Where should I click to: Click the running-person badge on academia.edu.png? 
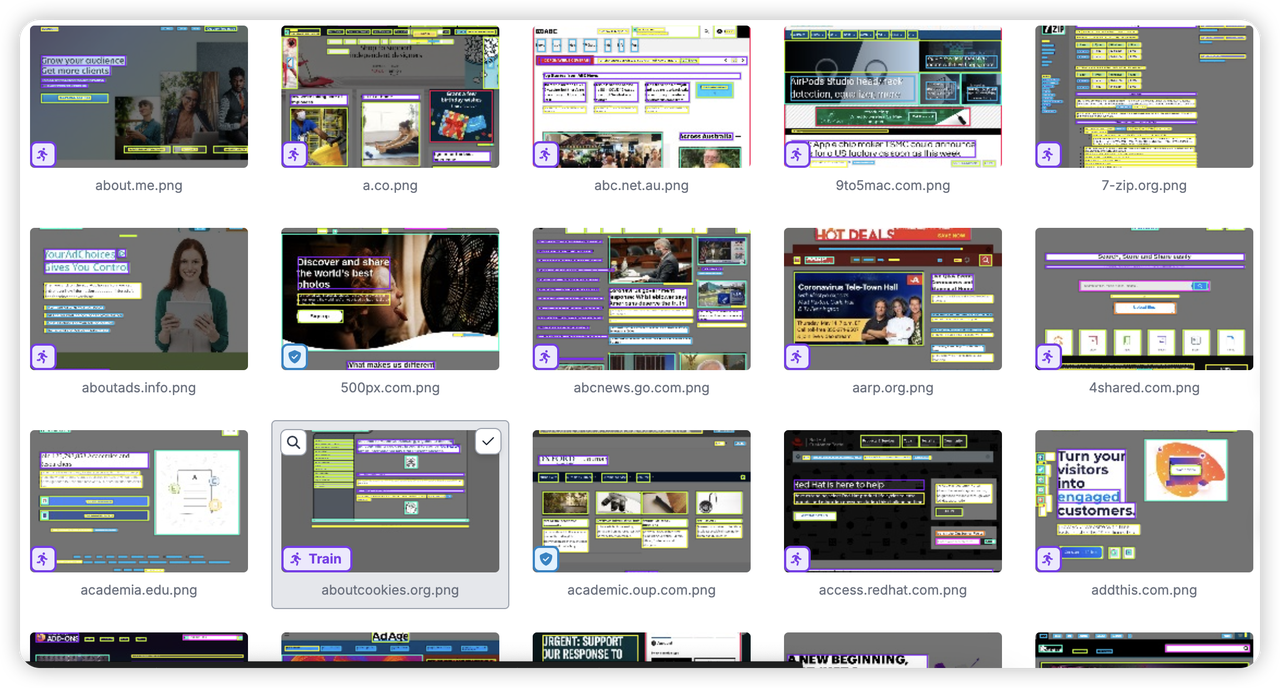[x=42, y=559]
